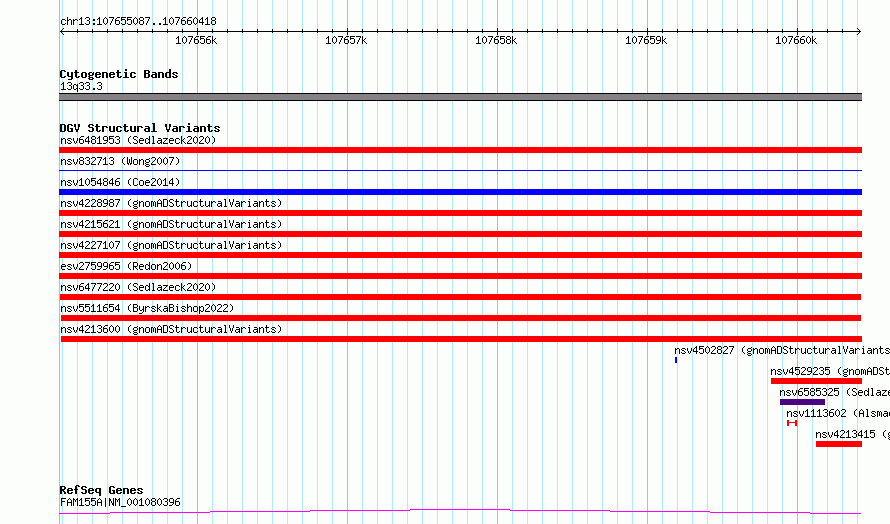Open the nsv4529235 variant label
The image size is (890, 524).
click(830, 371)
